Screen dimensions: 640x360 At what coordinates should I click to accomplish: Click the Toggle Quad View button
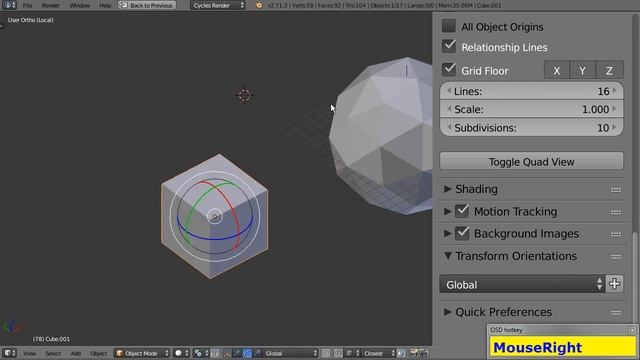[531, 162]
